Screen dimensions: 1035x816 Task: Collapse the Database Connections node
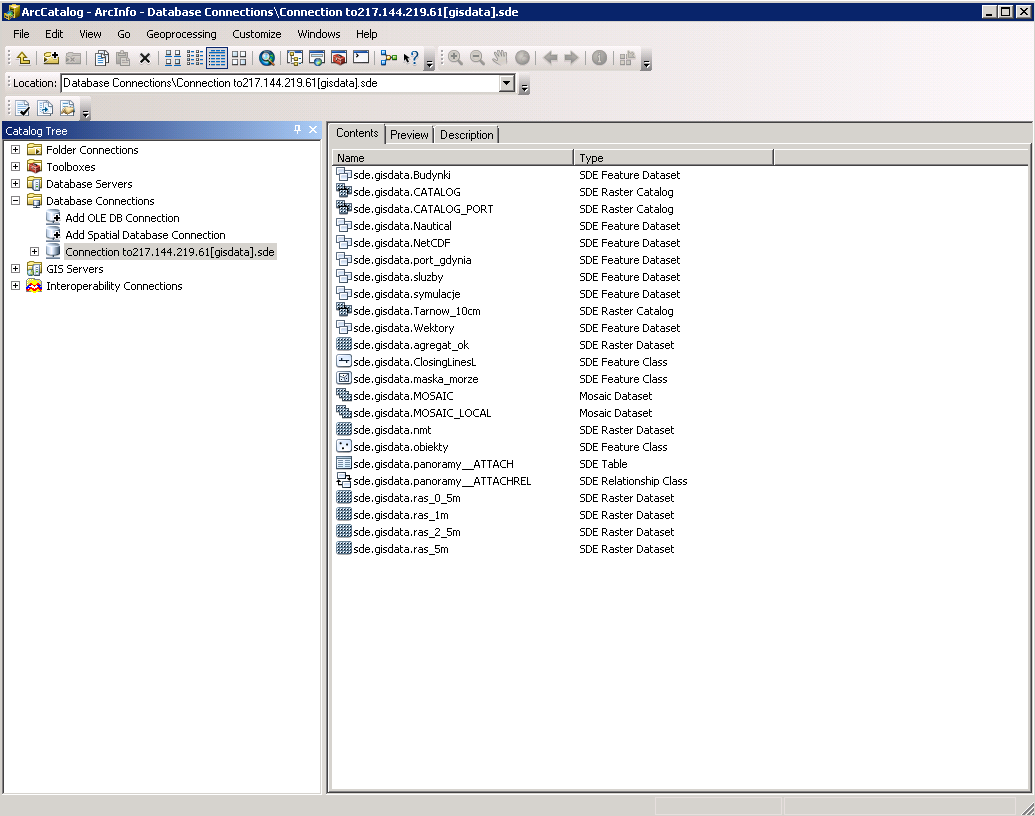(x=16, y=201)
